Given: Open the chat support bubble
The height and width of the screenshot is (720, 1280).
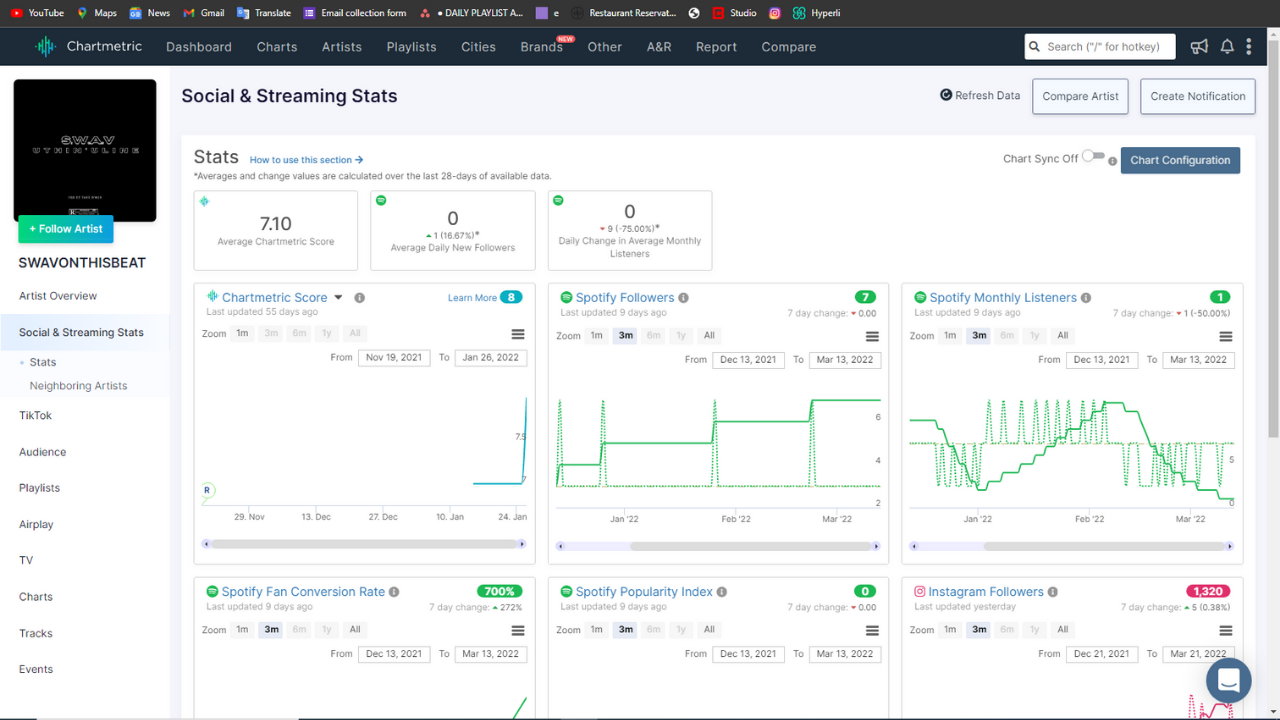Looking at the screenshot, I should 1229,682.
